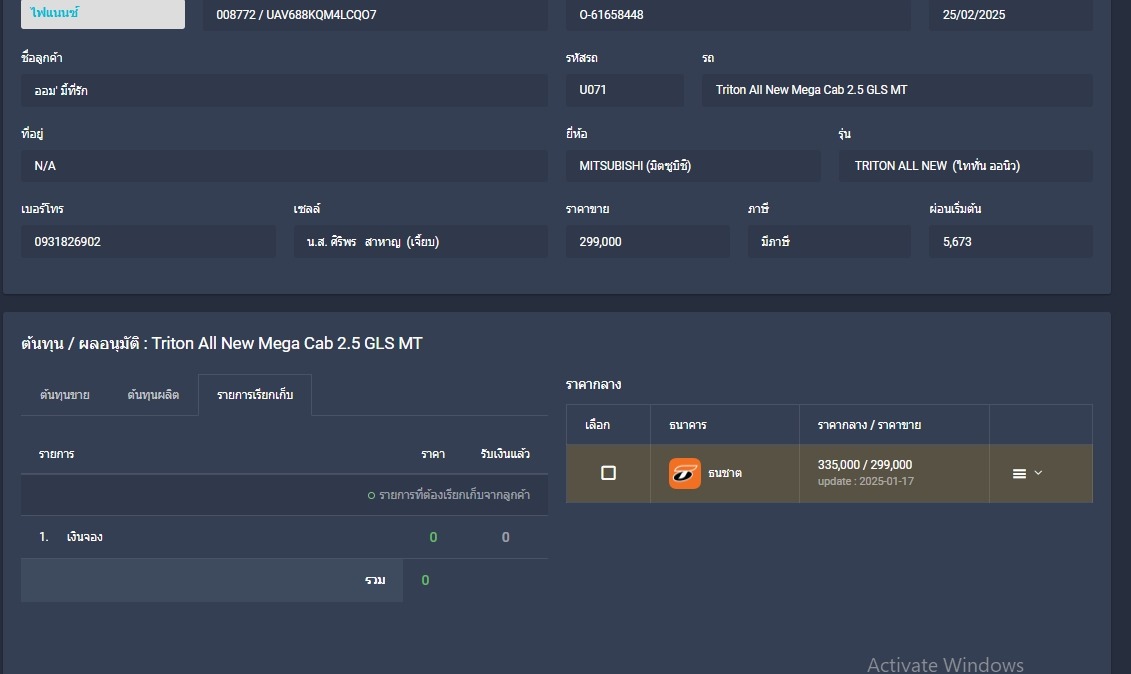Click the ราคากลาง section heading
The width and height of the screenshot is (1131, 674).
tap(594, 385)
